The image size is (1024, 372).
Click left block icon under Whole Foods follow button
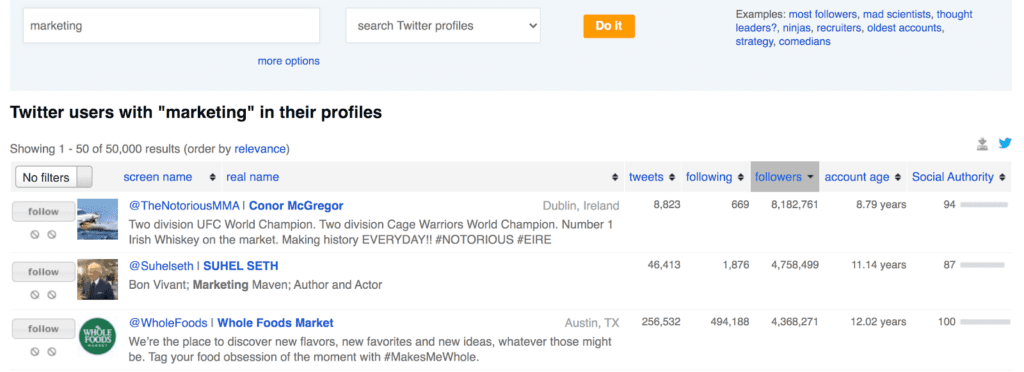point(35,352)
